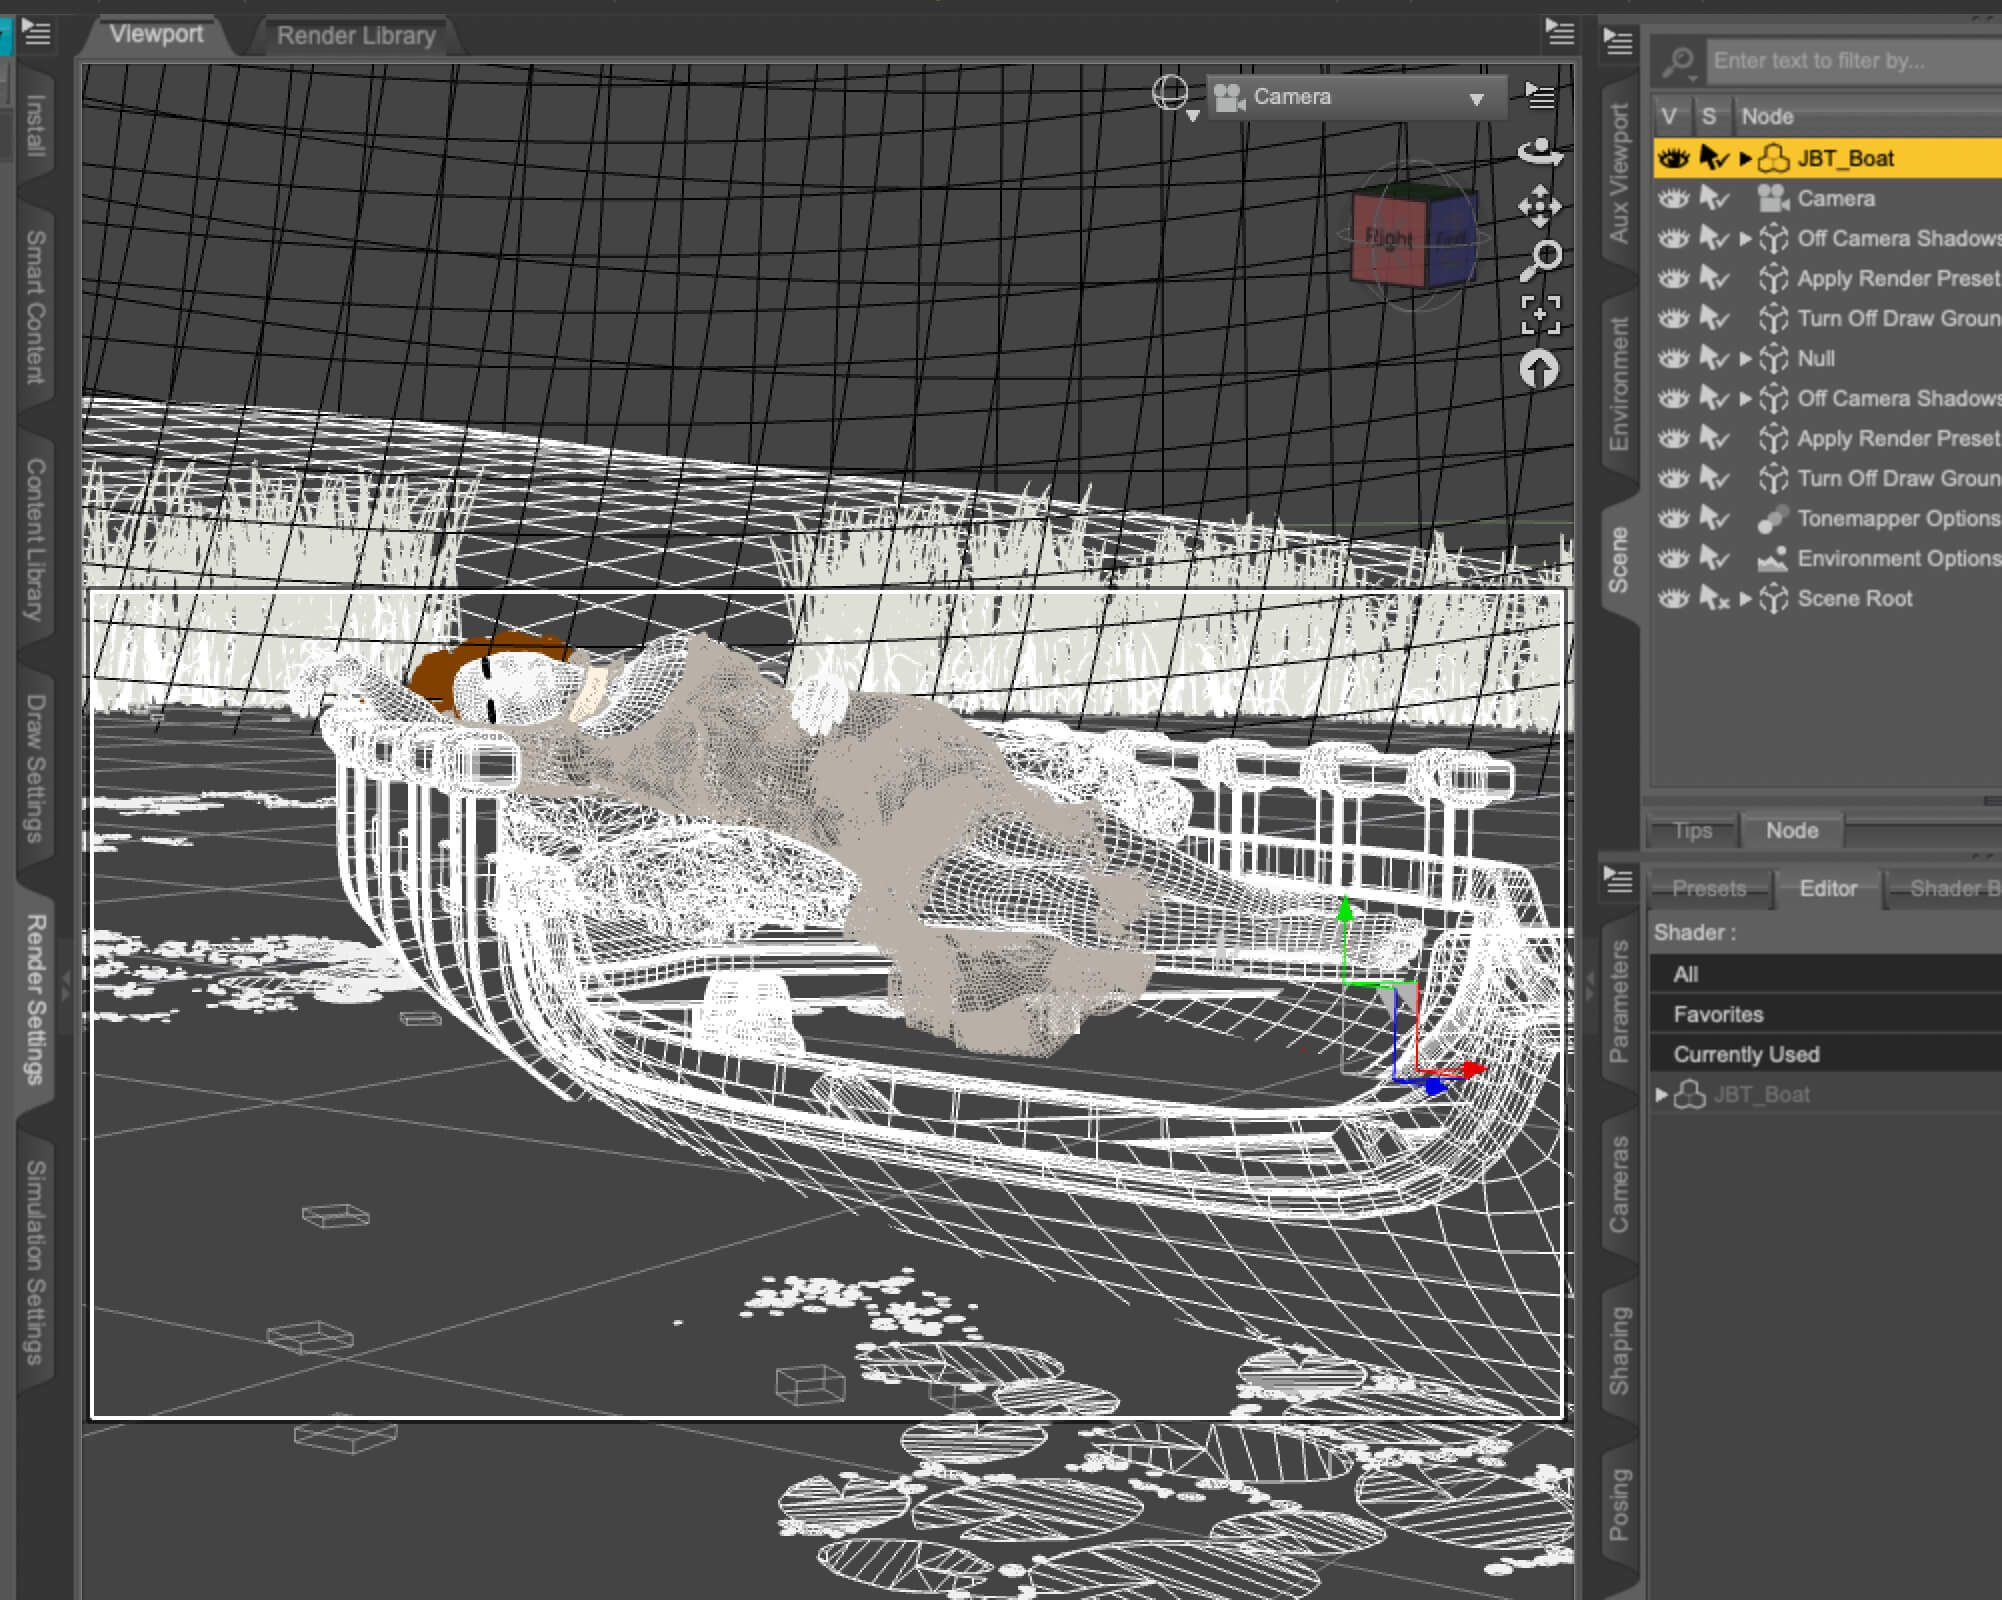Toggle selectability arrow for JBT_Boat node
The height and width of the screenshot is (1600, 2002).
click(1714, 158)
